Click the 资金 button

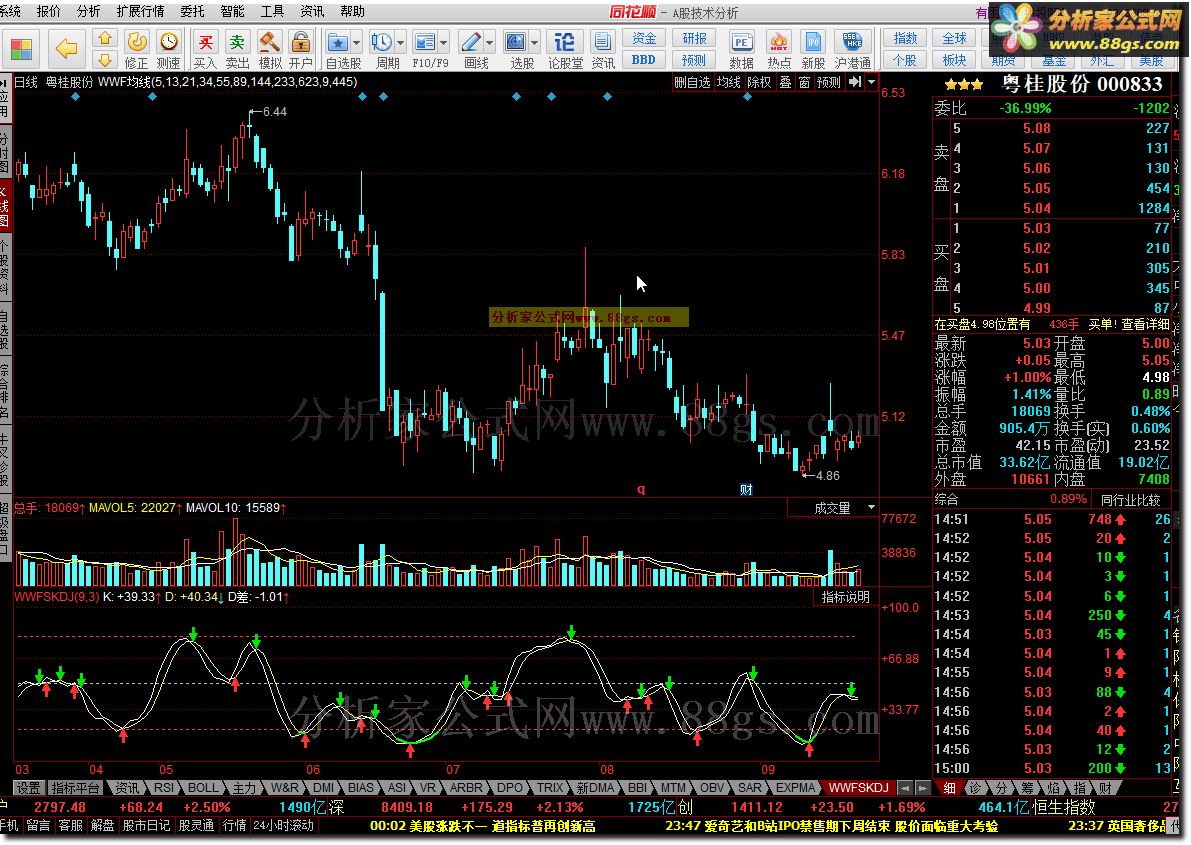pyautogui.click(x=644, y=38)
